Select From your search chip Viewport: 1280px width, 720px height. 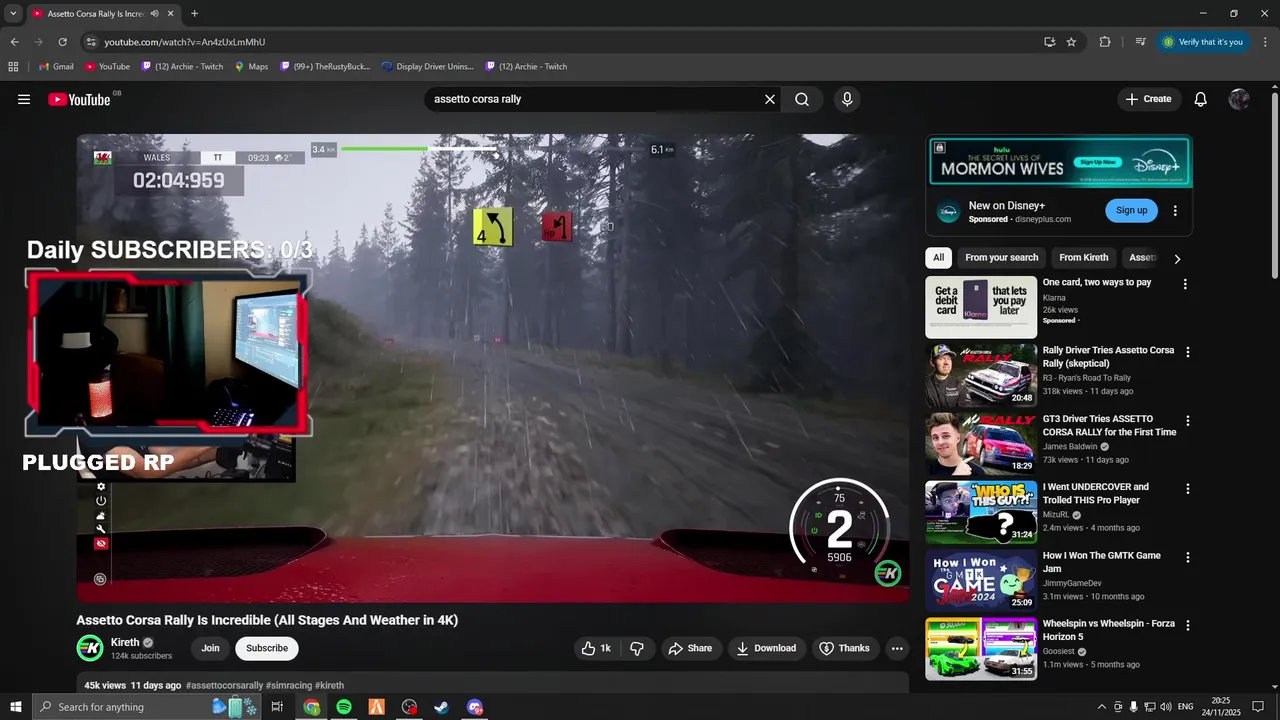1001,257
